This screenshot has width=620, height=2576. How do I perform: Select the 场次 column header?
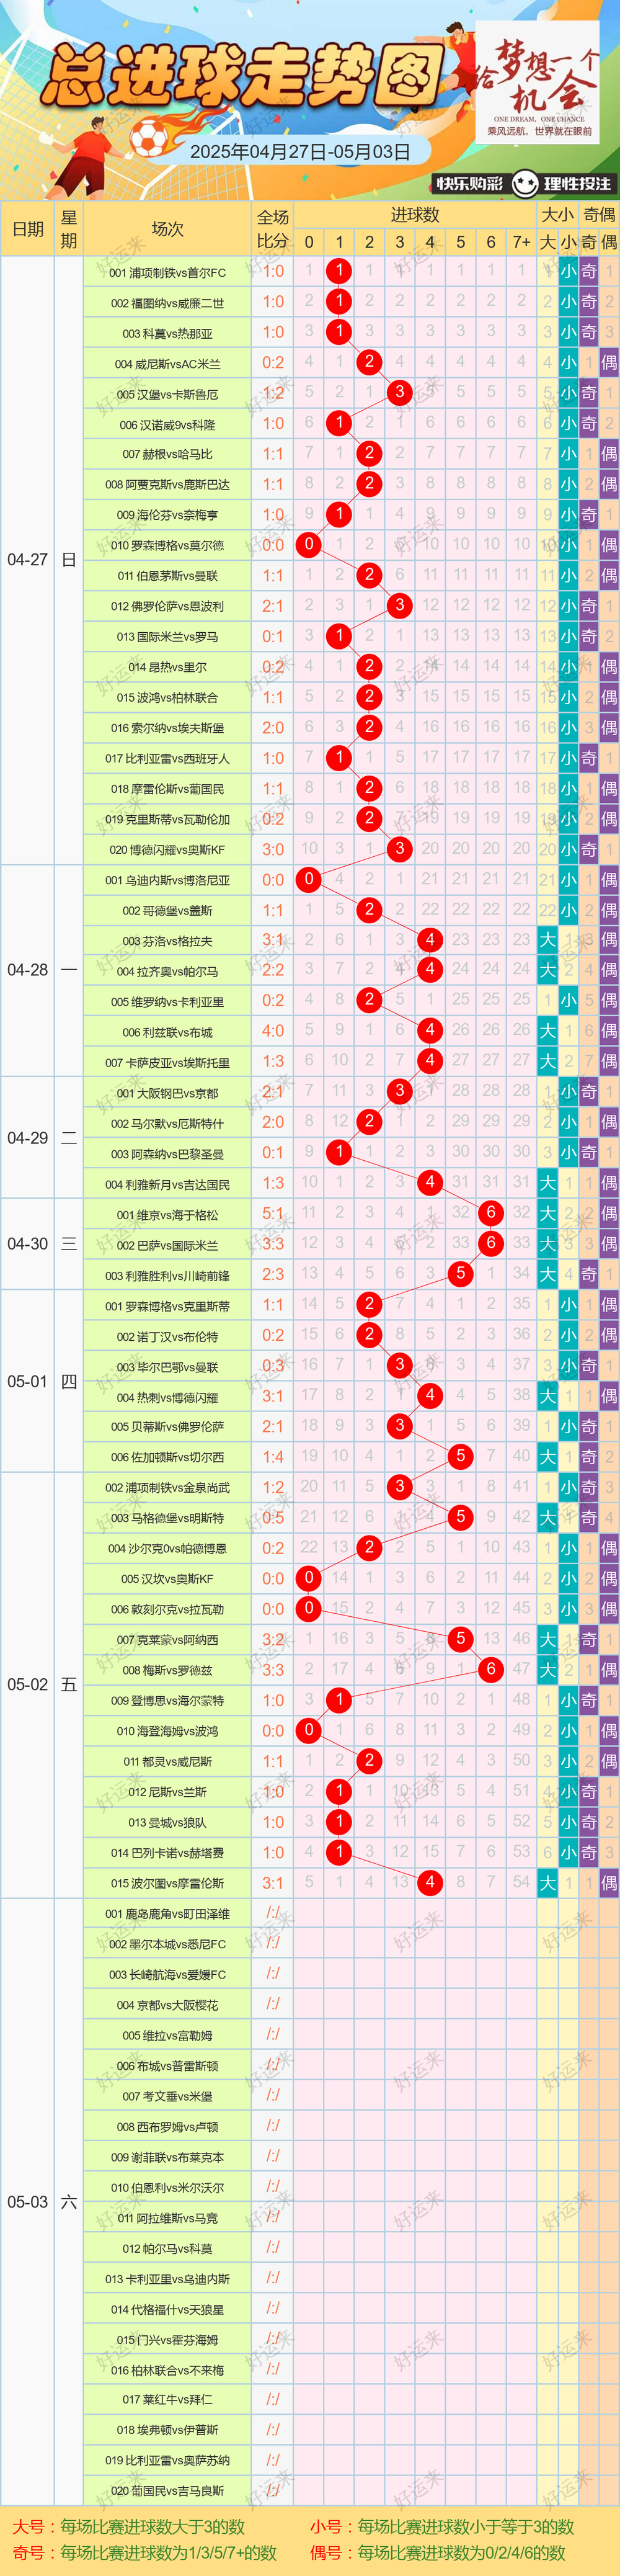[168, 229]
